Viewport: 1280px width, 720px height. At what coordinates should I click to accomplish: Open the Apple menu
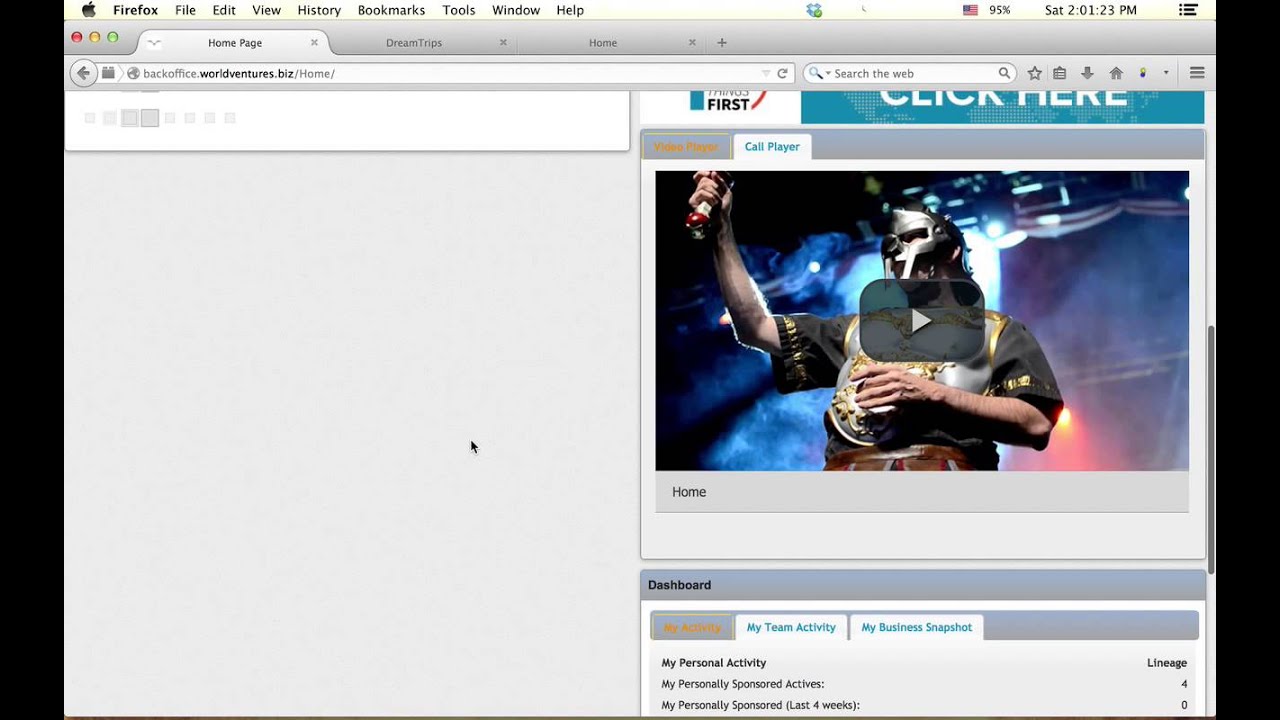click(88, 10)
